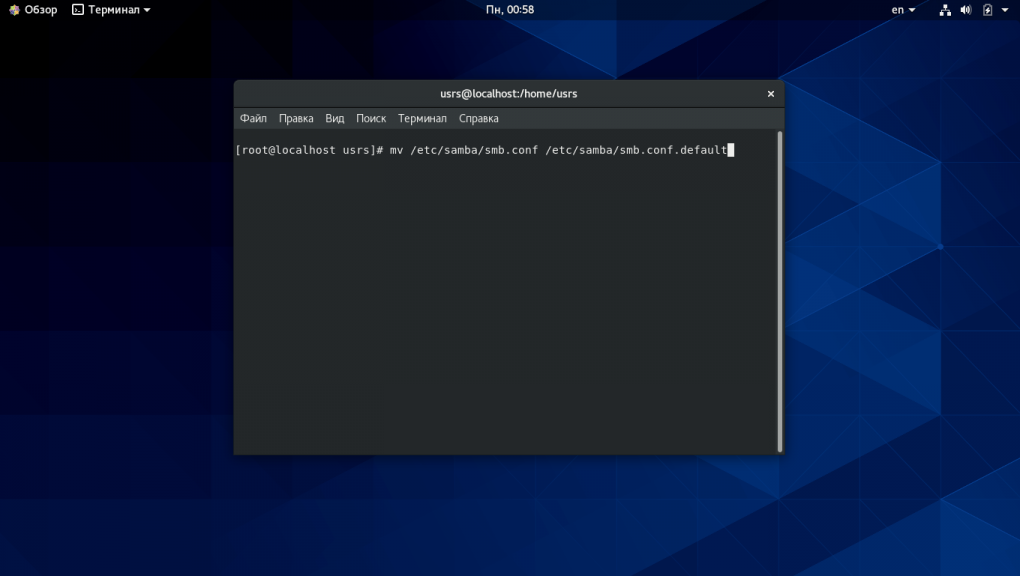Click the wired network status icon
Screen dimensions: 1020x576
(x=945, y=10)
